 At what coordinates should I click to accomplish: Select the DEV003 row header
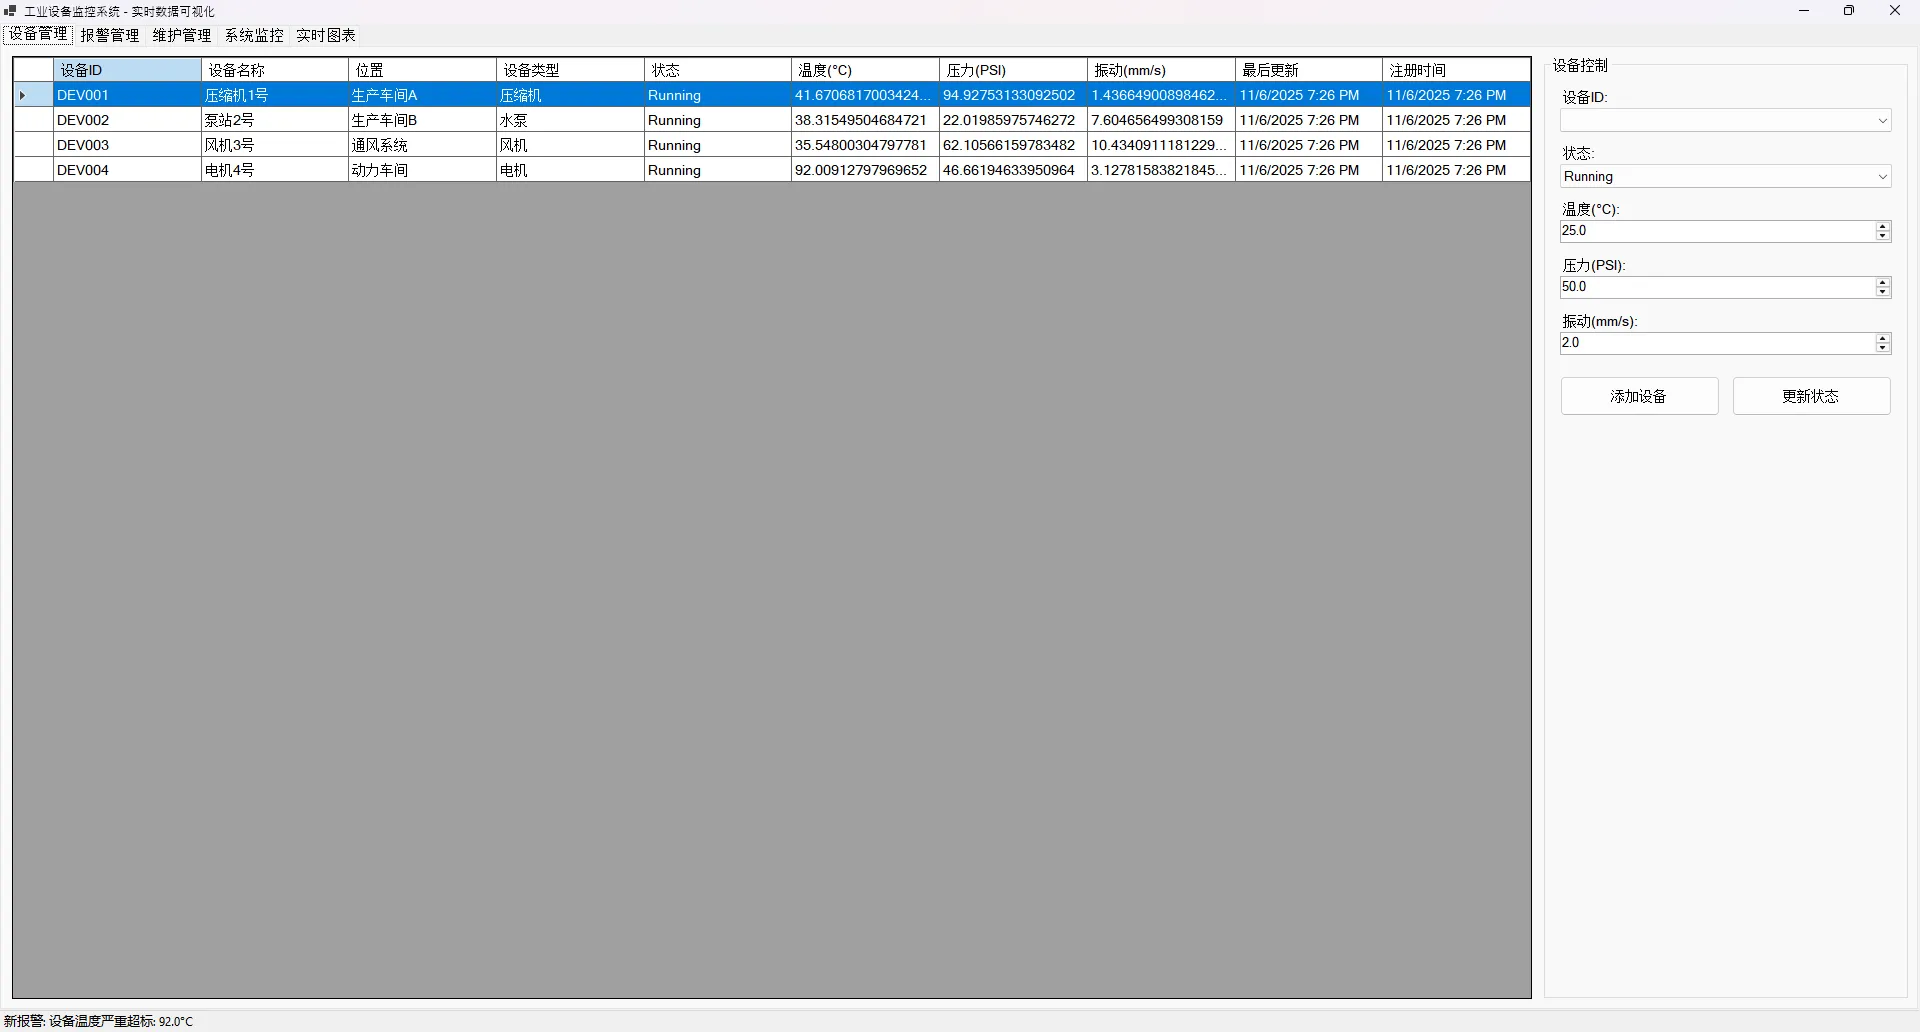(x=33, y=145)
